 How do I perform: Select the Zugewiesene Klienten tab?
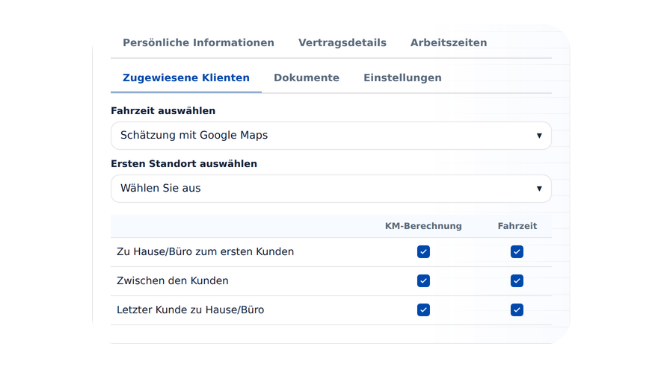click(186, 78)
